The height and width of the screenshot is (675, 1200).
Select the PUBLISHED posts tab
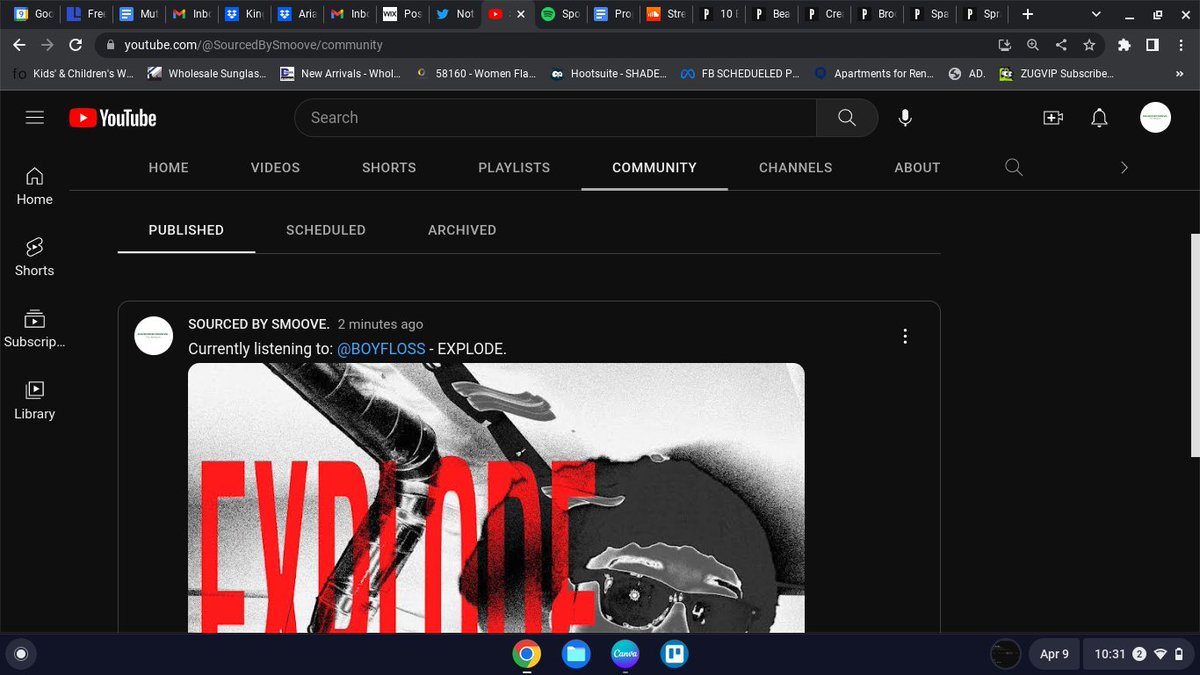[186, 230]
